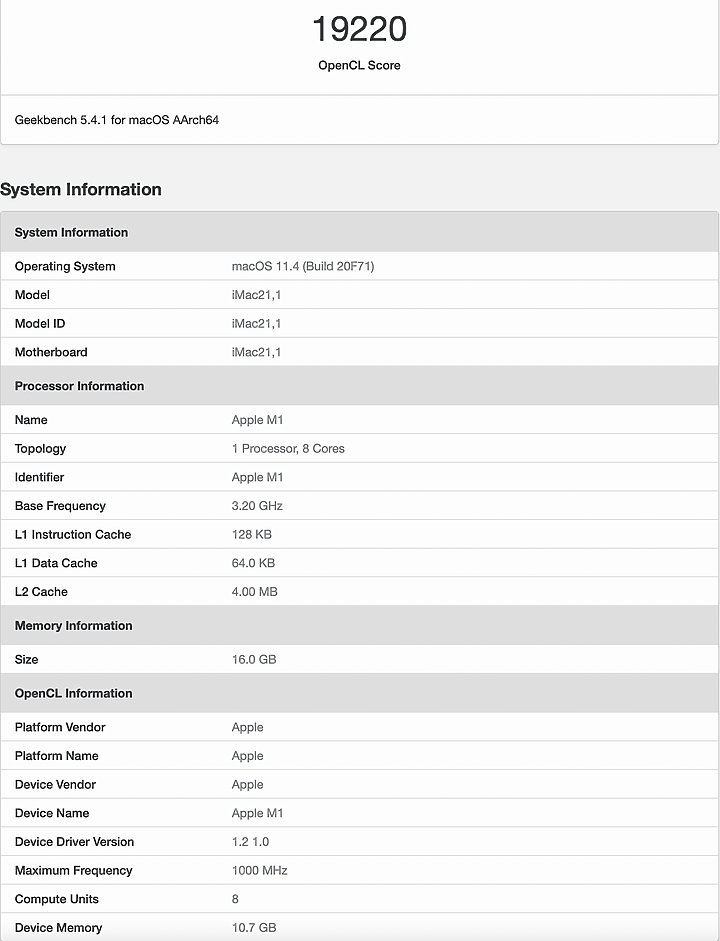
Task: Select the System Information page heading
Action: (x=81, y=190)
